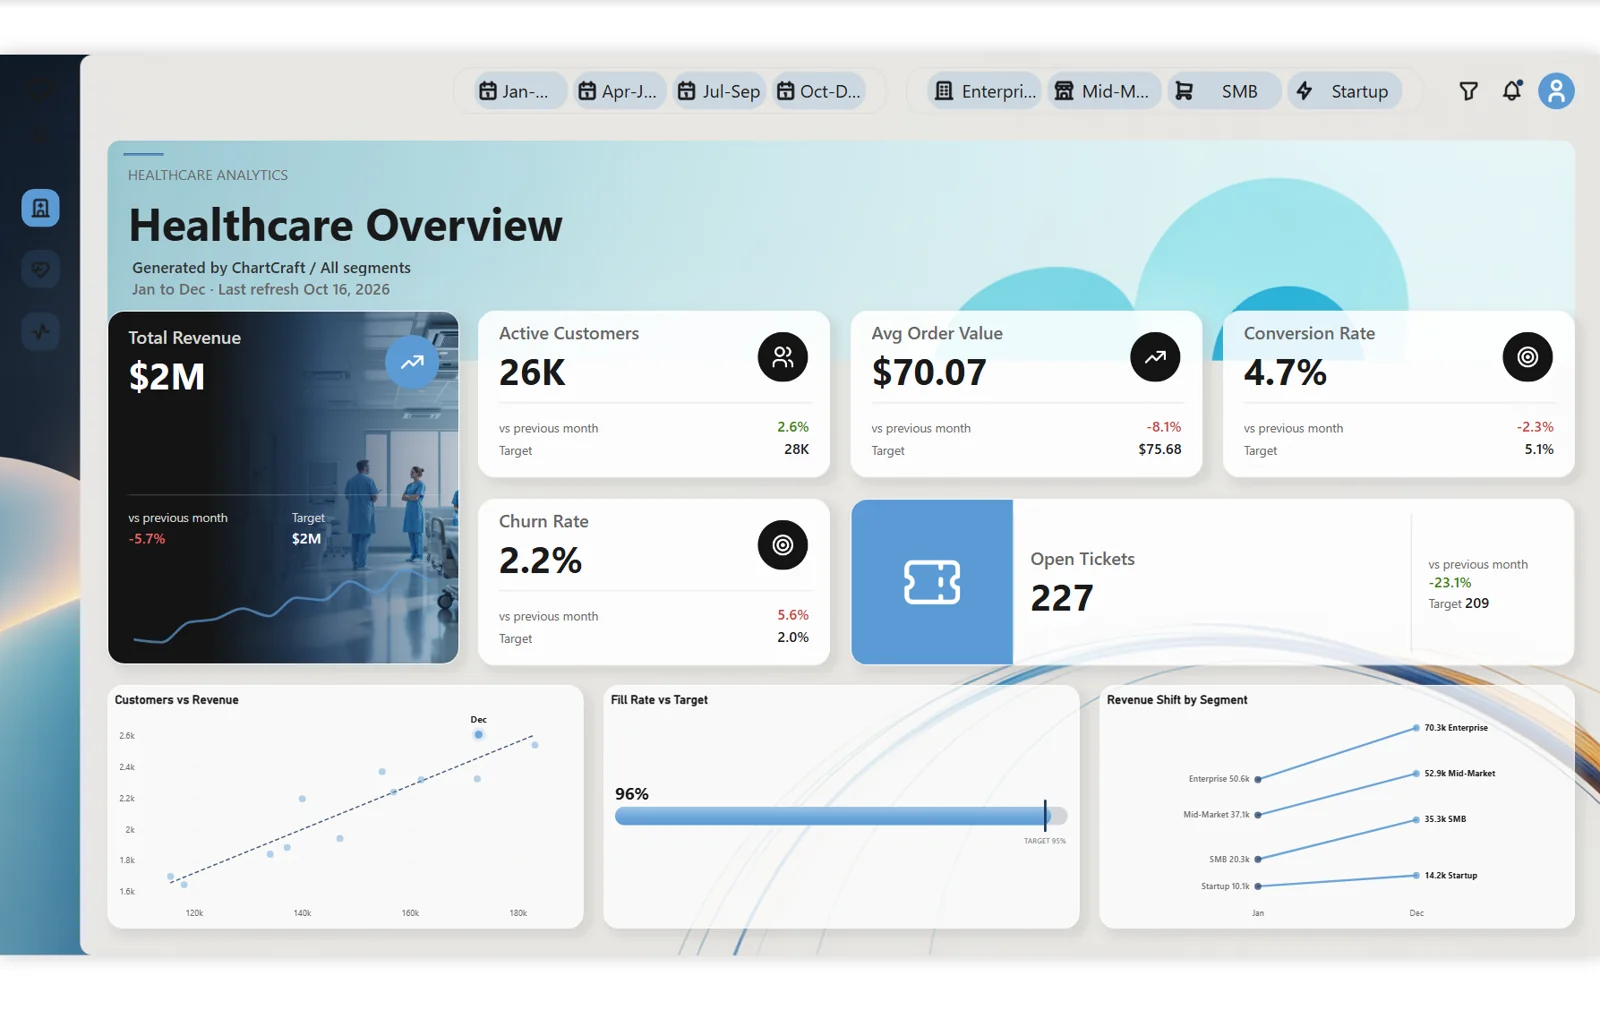Click the Revenue Shift by Segment title

[x=1177, y=700]
